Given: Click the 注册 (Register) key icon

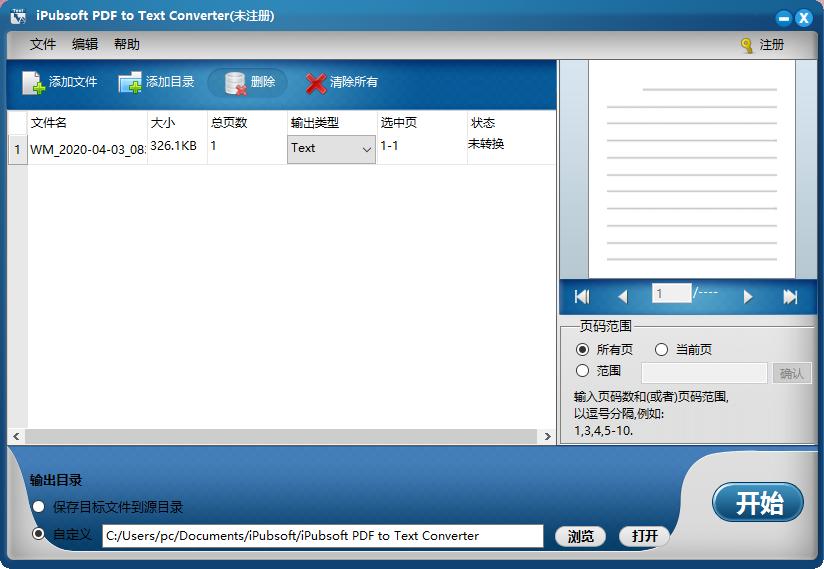Looking at the screenshot, I should pyautogui.click(x=746, y=45).
